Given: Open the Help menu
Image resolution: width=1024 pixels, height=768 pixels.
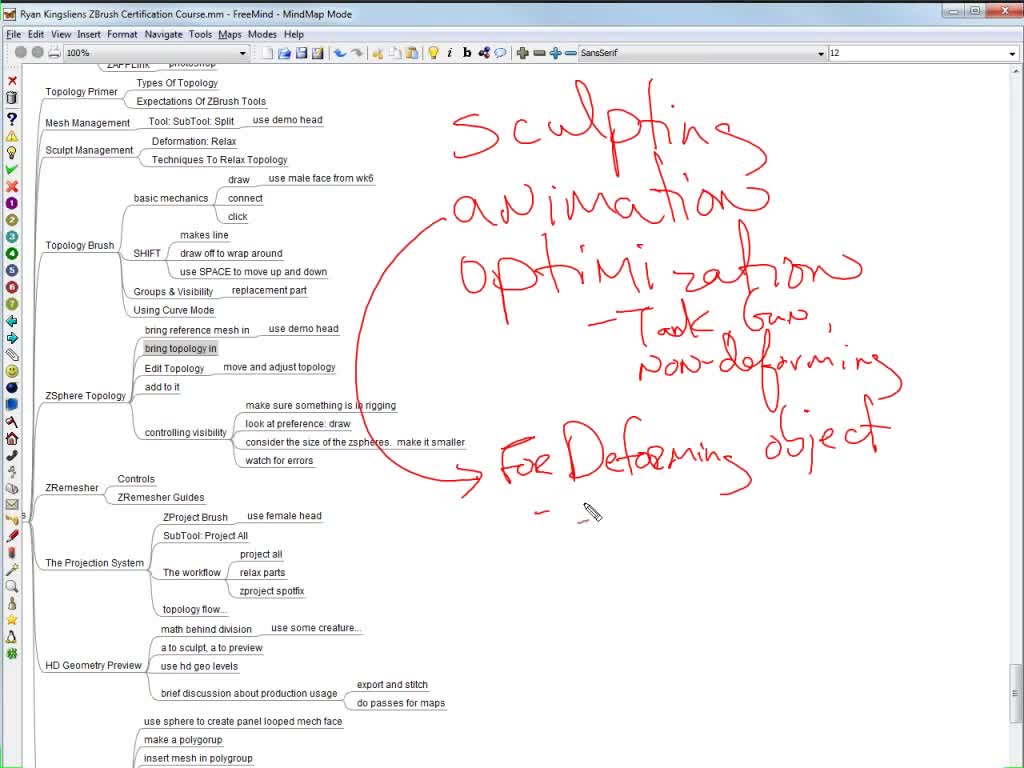Looking at the screenshot, I should pyautogui.click(x=294, y=34).
